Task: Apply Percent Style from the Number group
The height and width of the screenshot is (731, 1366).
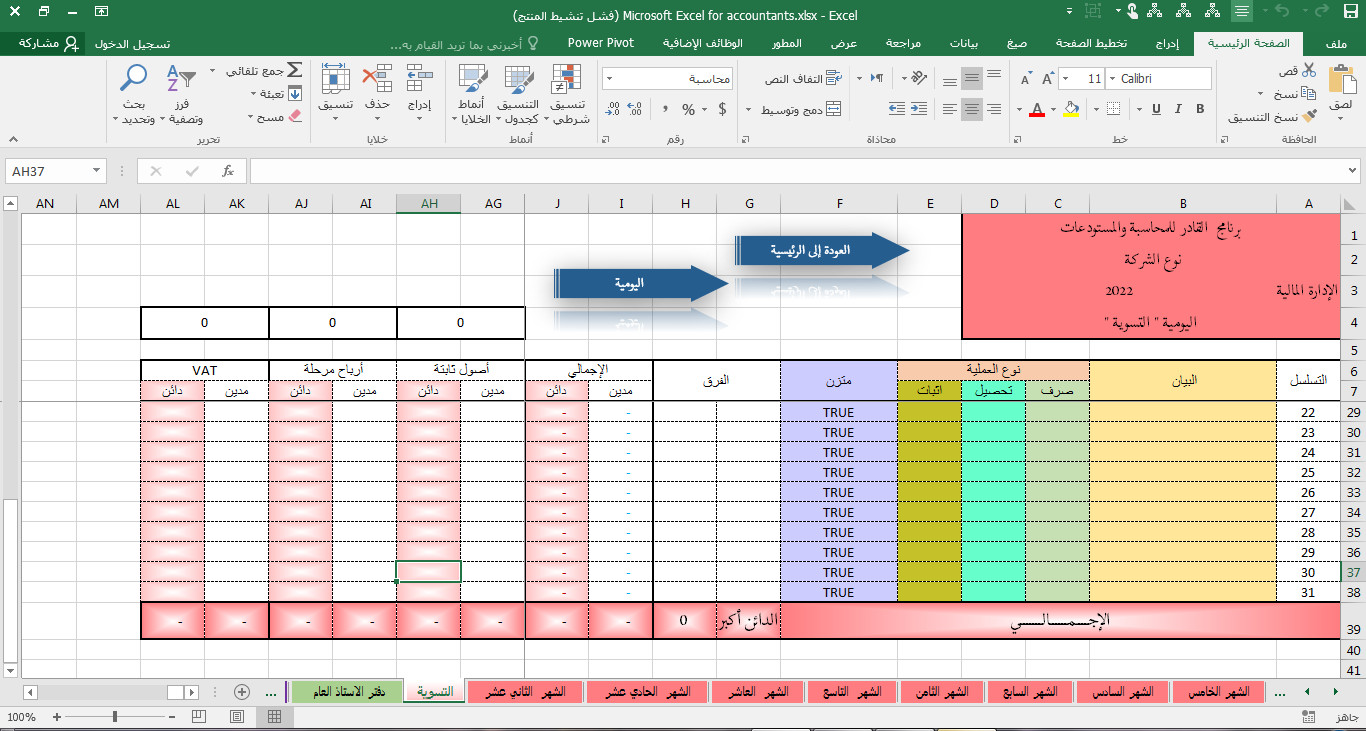Action: [687, 109]
